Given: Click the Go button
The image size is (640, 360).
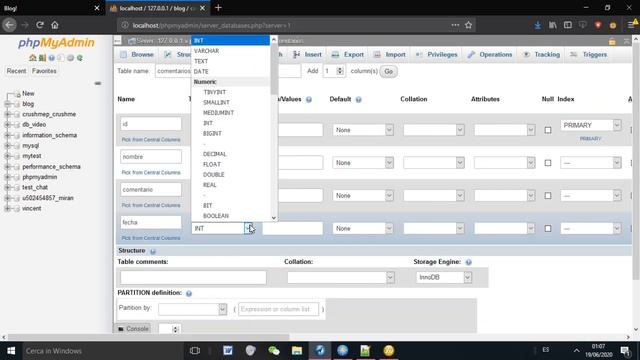Looking at the screenshot, I should (x=389, y=71).
